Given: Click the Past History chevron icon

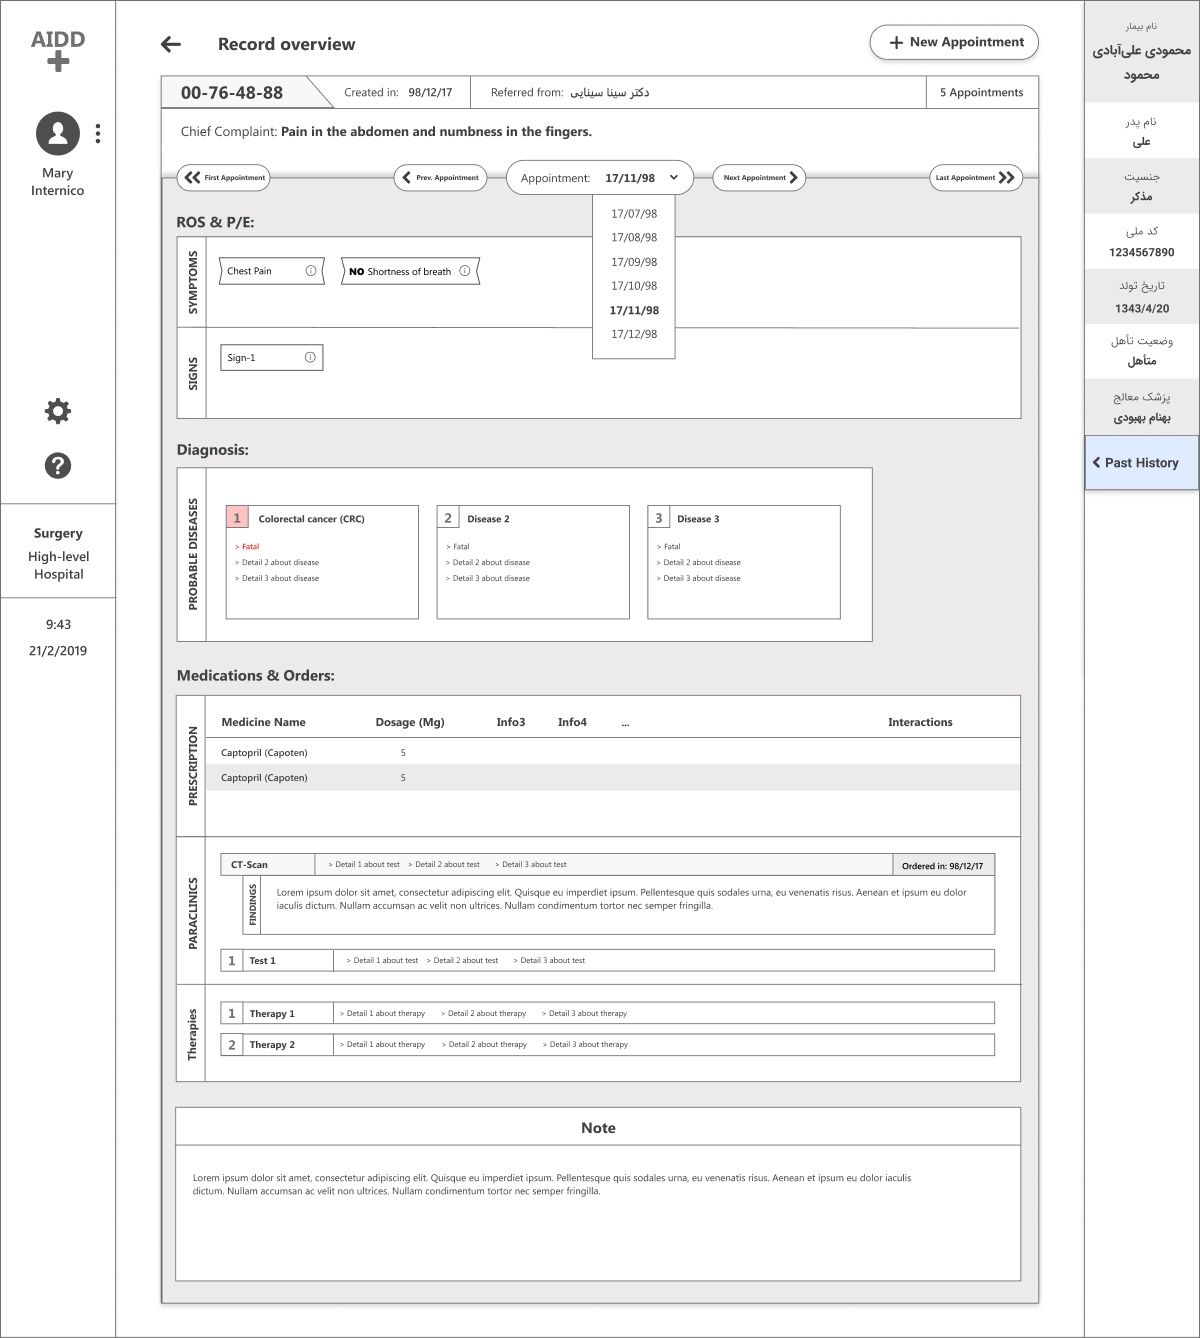Looking at the screenshot, I should (x=1096, y=463).
